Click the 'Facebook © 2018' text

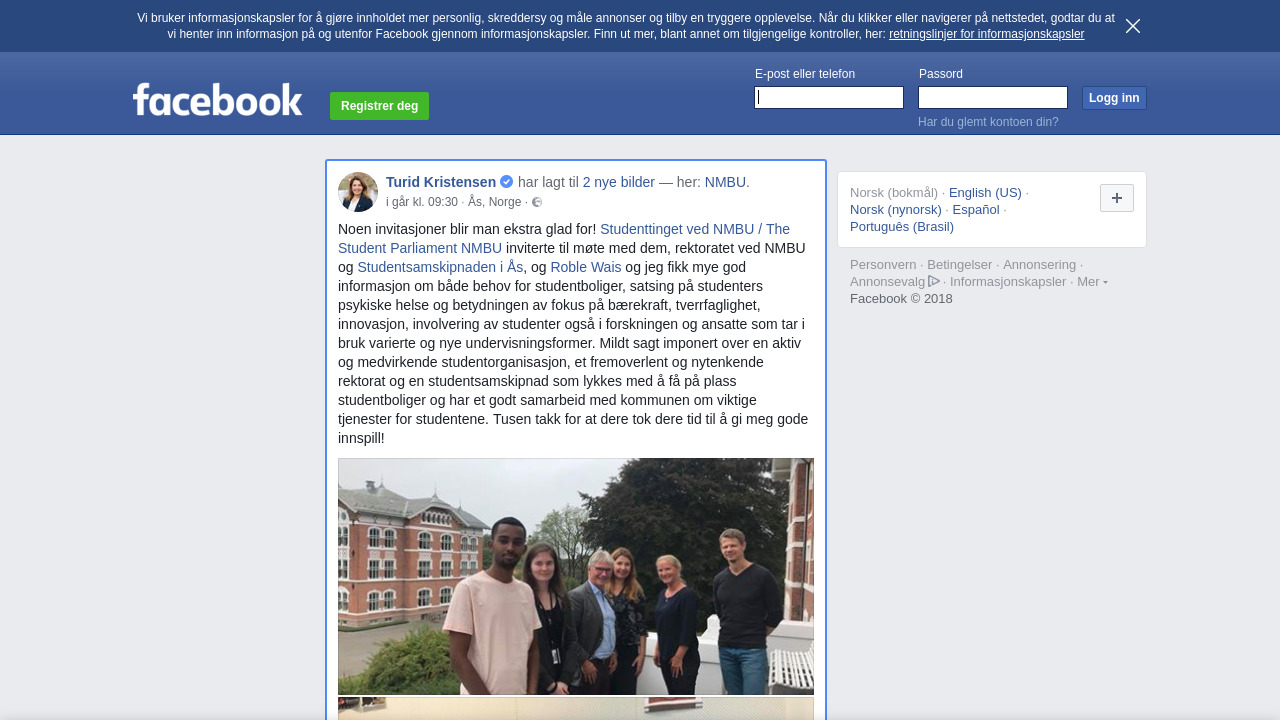(901, 298)
